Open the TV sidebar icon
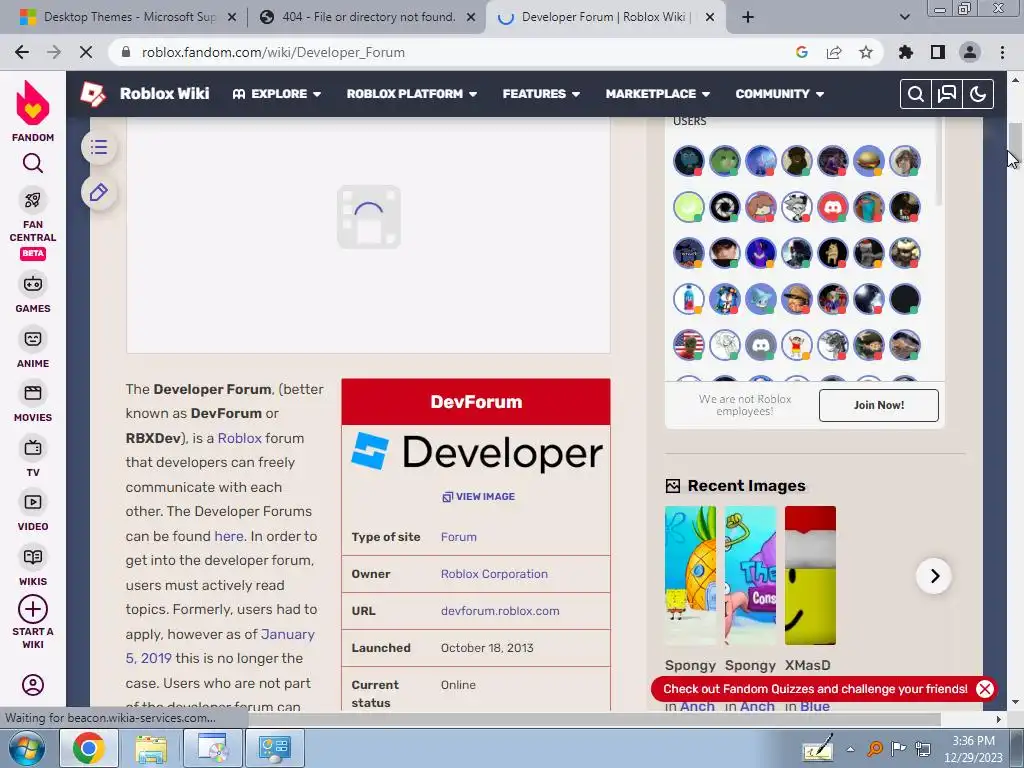This screenshot has width=1024, height=768. tap(33, 448)
